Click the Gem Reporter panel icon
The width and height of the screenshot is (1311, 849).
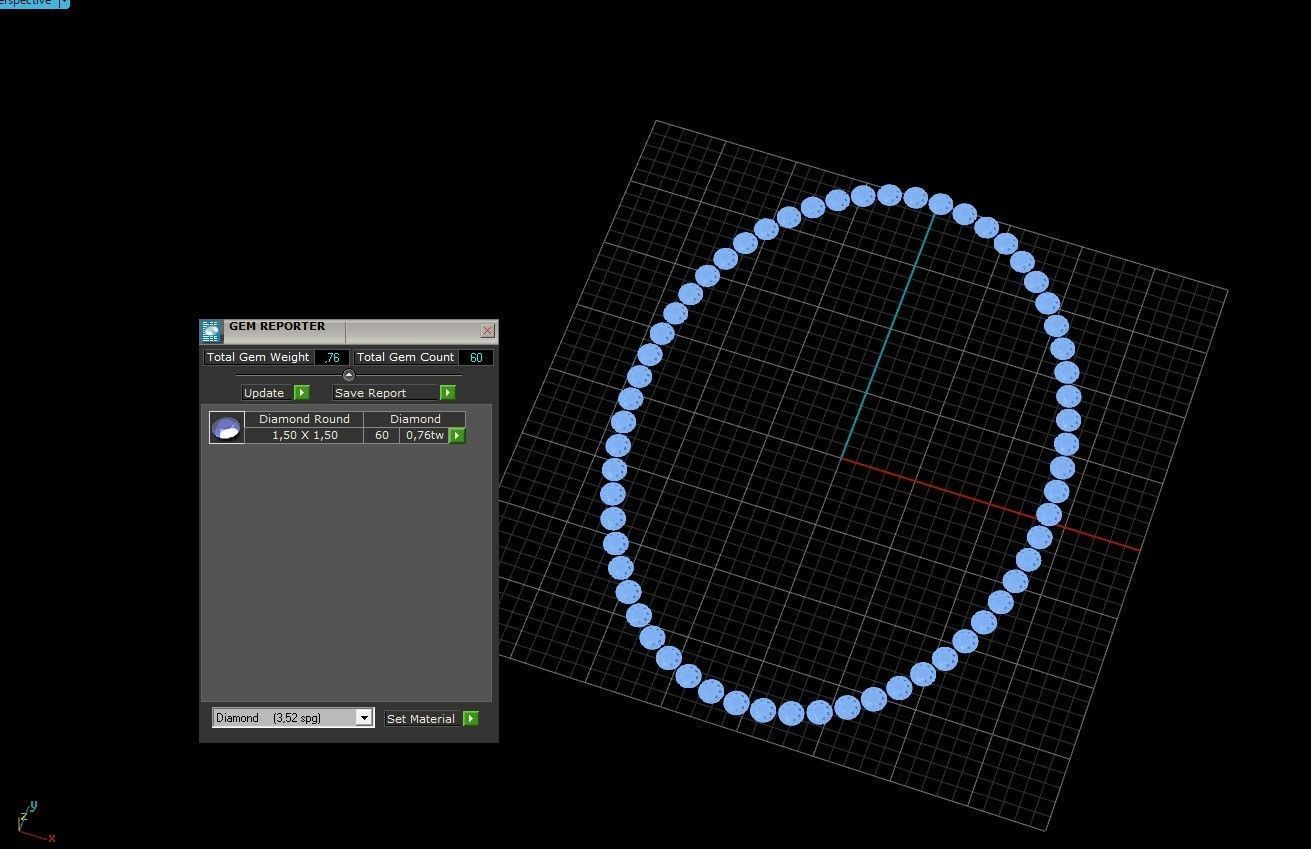210,332
